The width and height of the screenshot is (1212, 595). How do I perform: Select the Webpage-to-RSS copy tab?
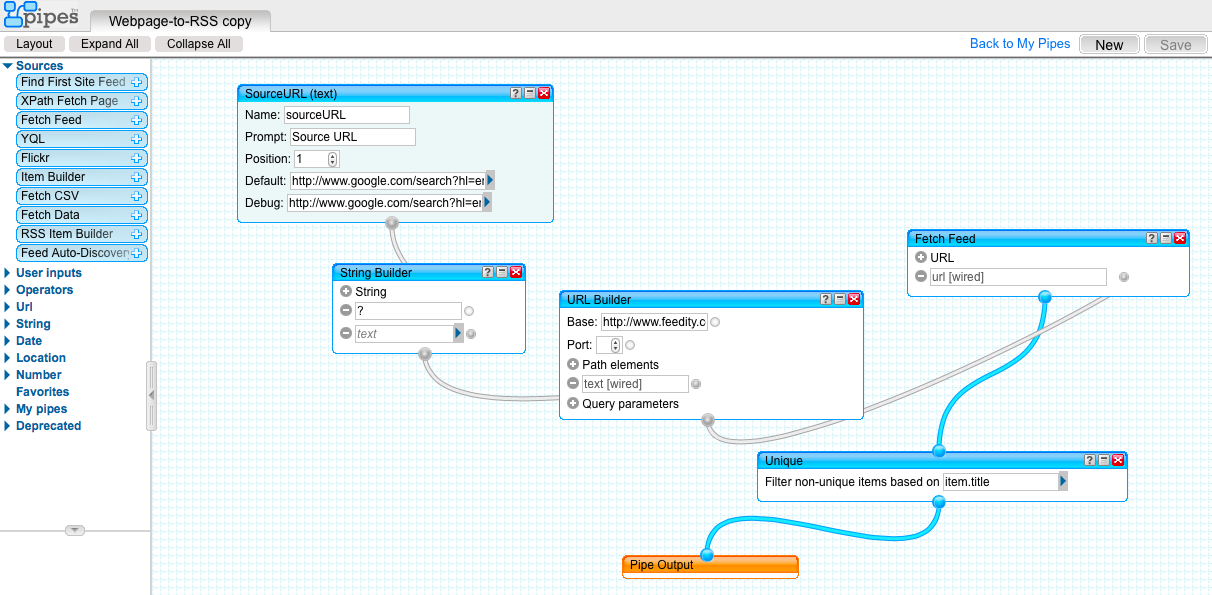[x=180, y=21]
